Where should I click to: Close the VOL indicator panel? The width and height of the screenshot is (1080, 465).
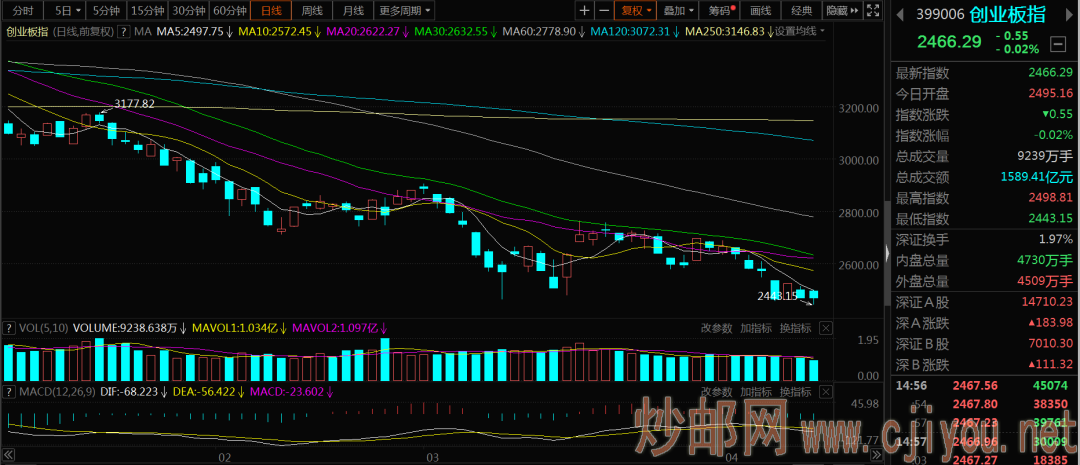(827, 328)
